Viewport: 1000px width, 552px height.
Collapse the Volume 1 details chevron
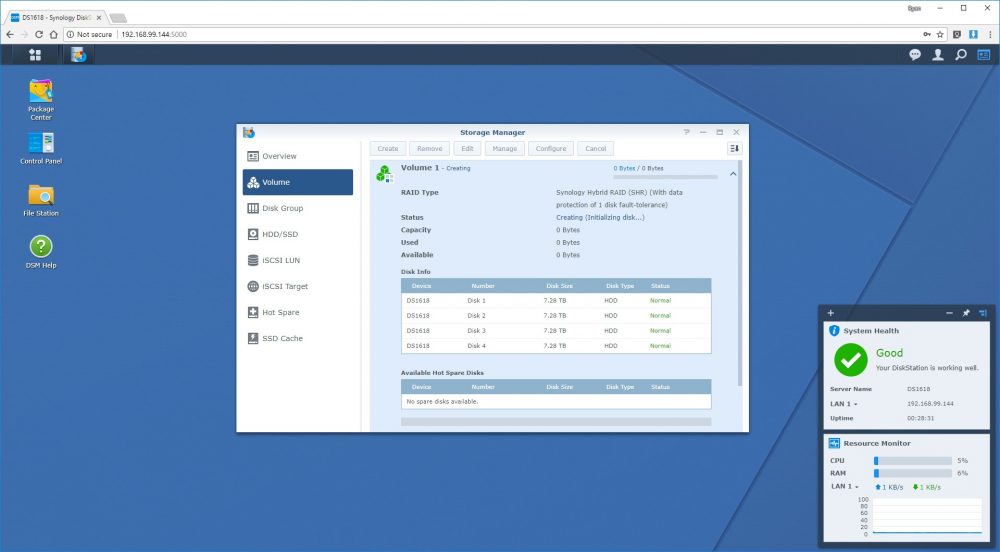click(733, 173)
